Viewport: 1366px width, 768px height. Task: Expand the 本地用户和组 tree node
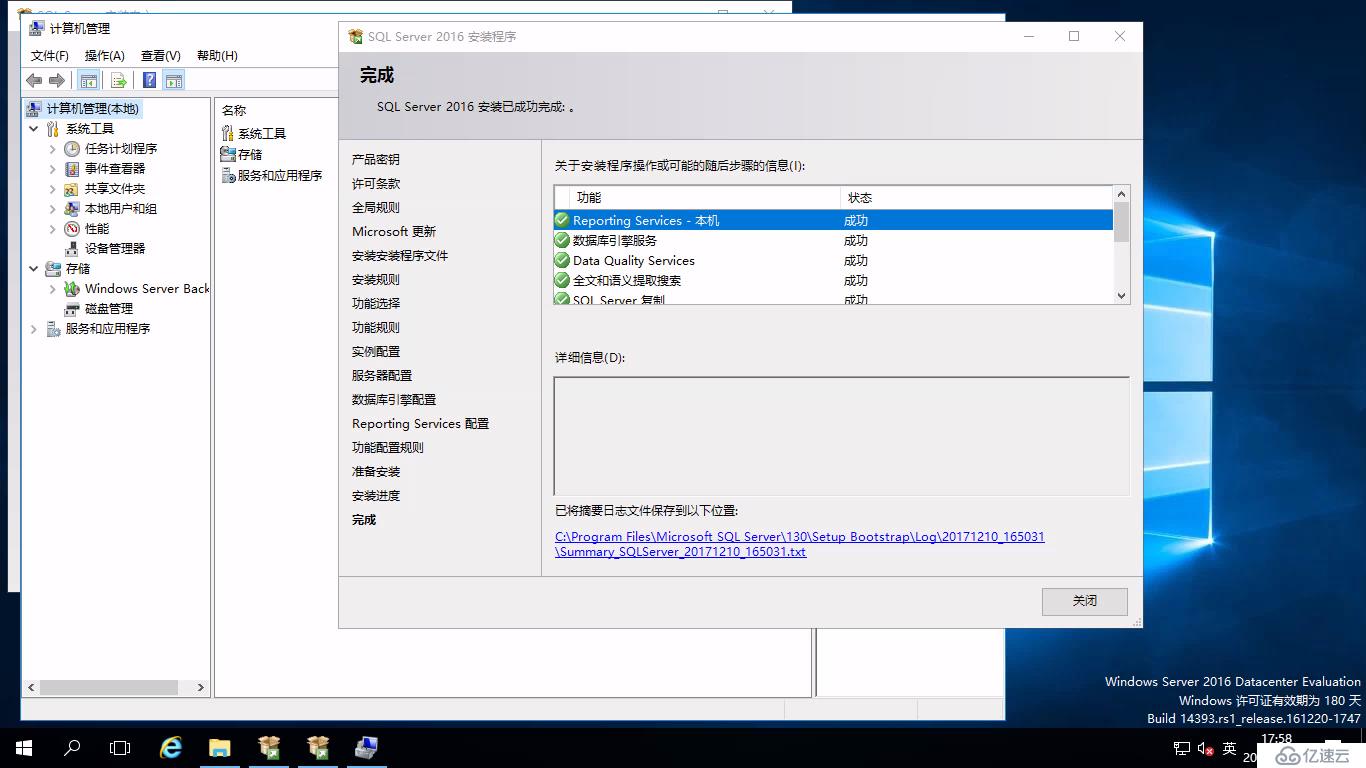pyautogui.click(x=53, y=208)
